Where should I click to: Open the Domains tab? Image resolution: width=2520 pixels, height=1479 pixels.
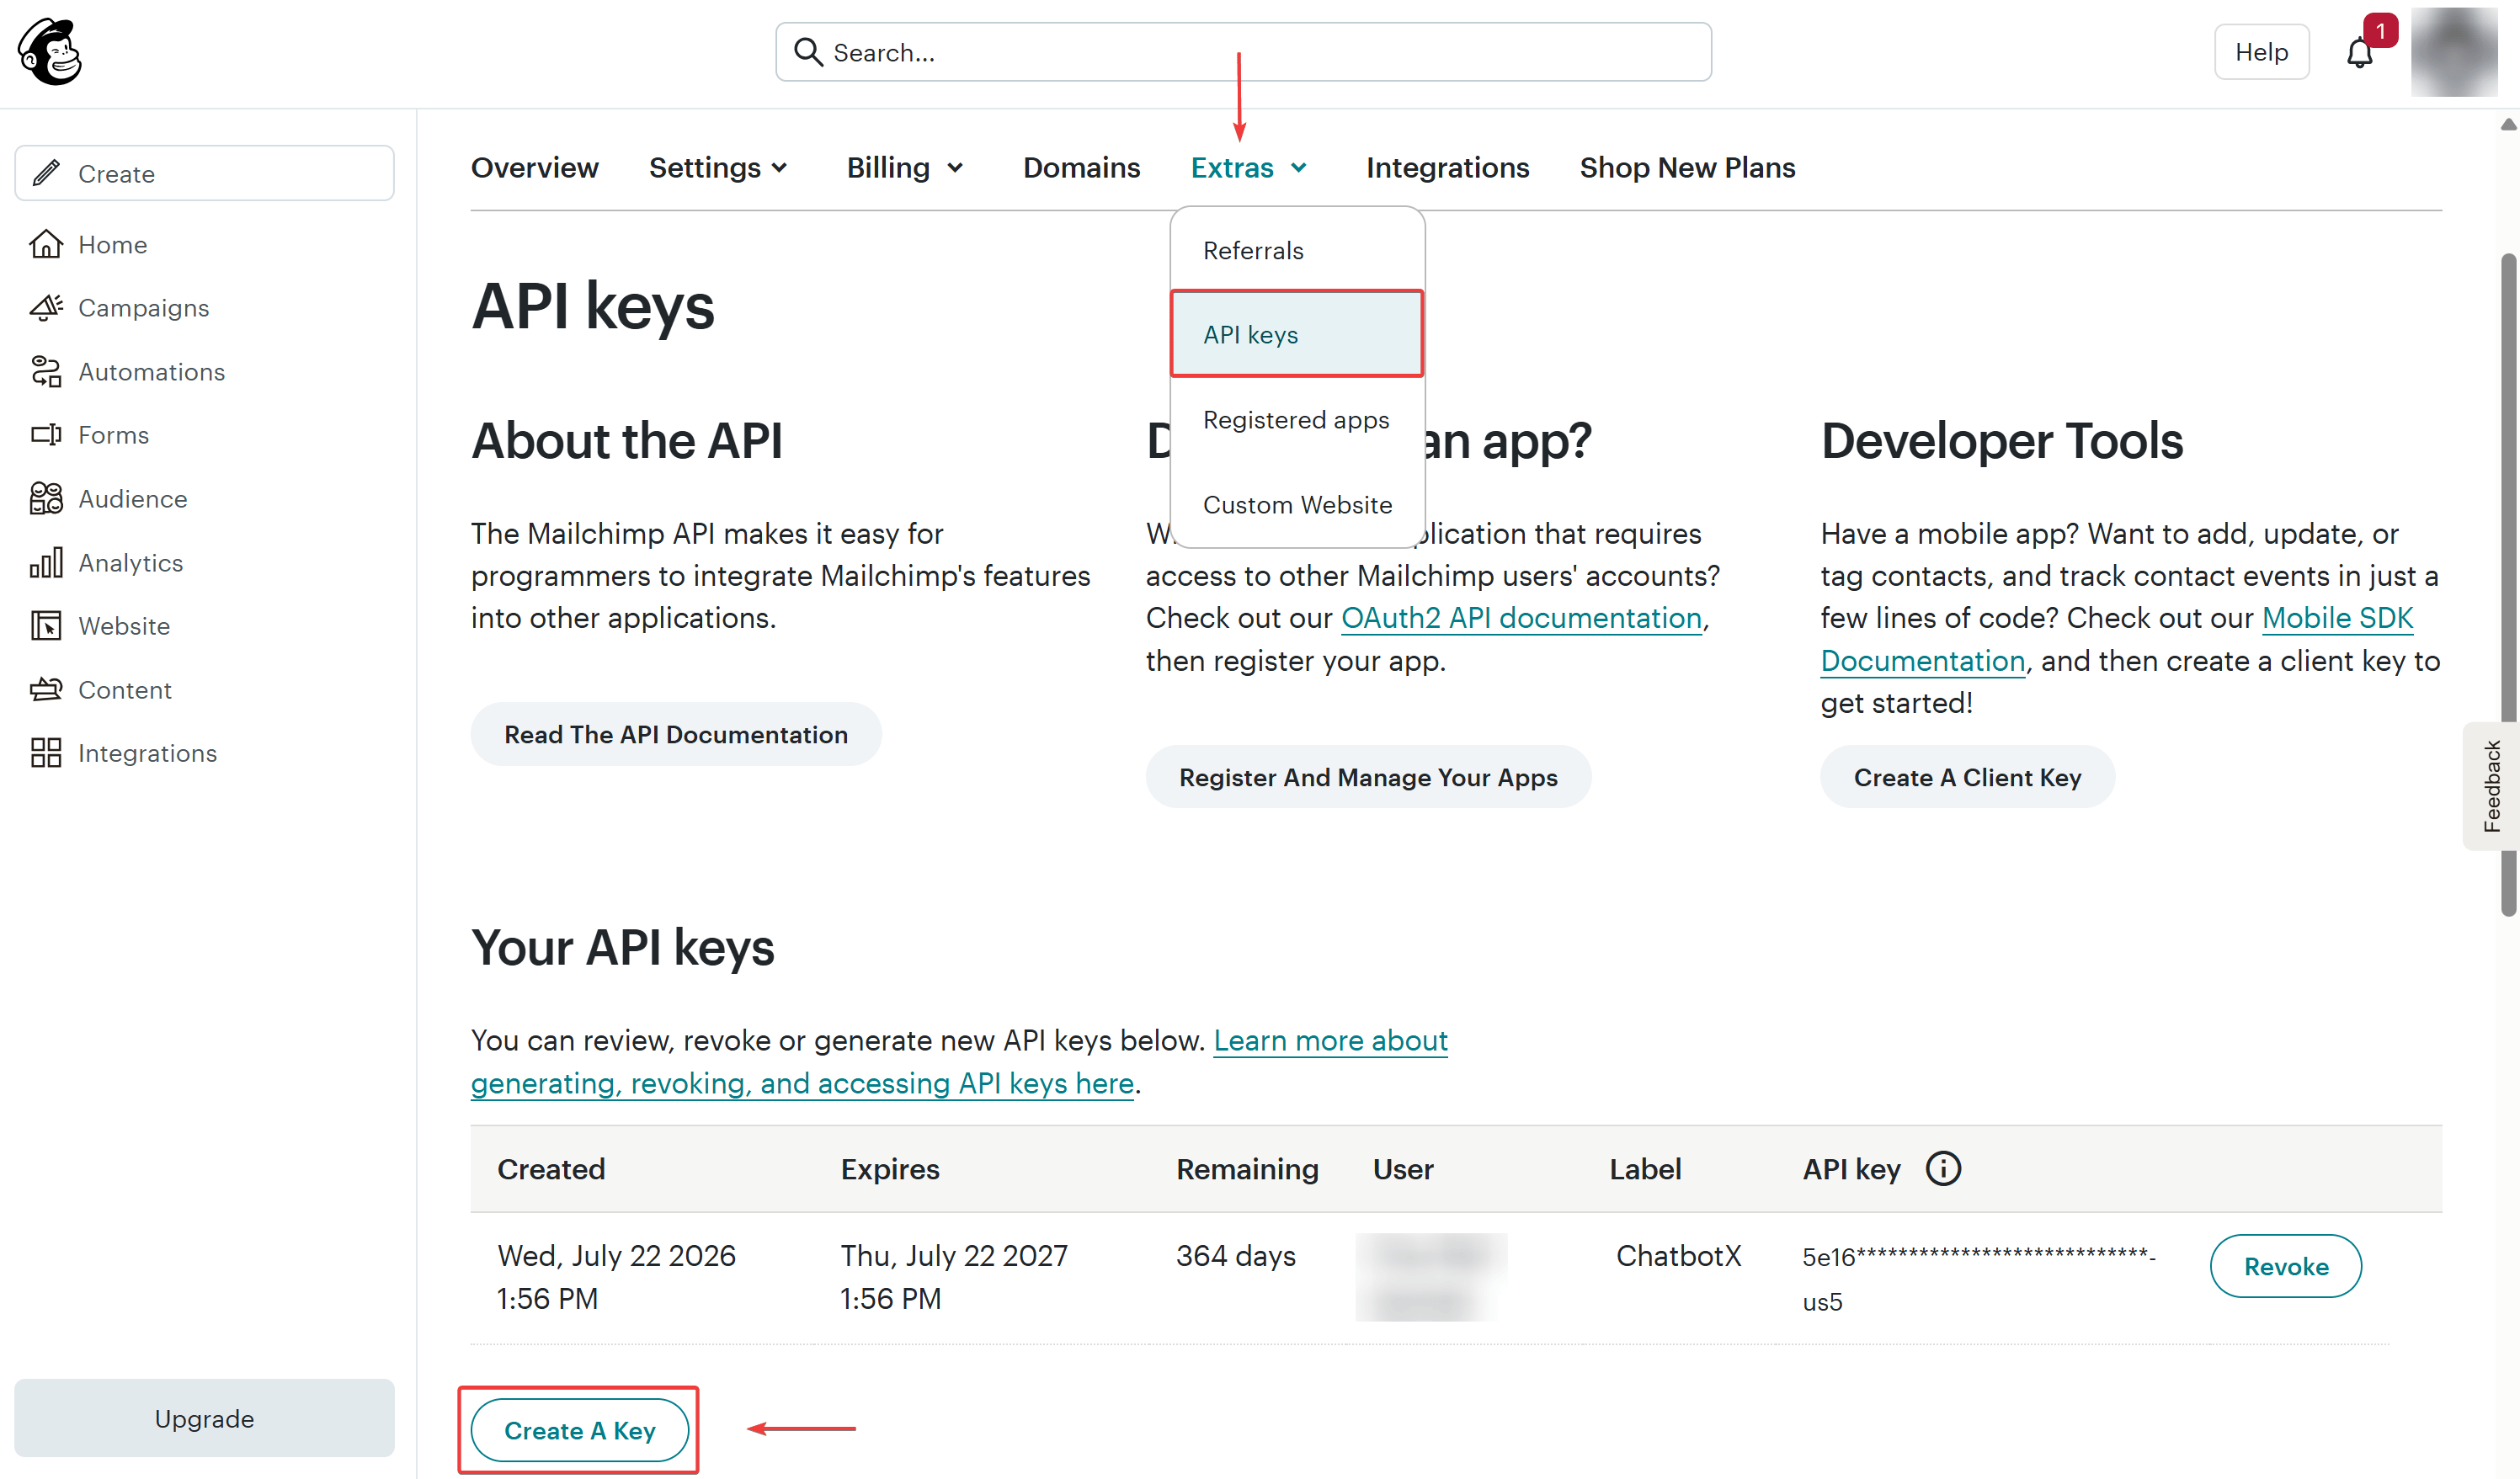1082,167
